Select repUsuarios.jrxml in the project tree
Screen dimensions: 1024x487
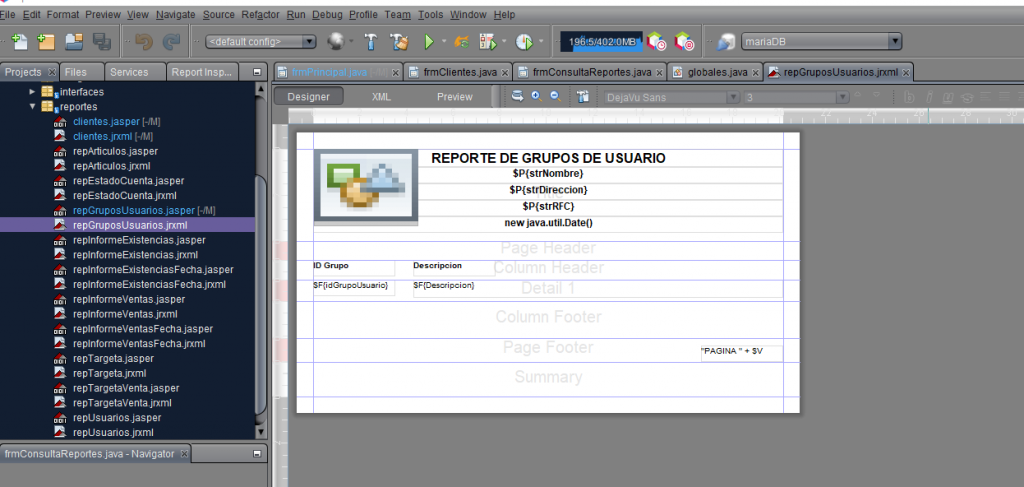pos(113,432)
